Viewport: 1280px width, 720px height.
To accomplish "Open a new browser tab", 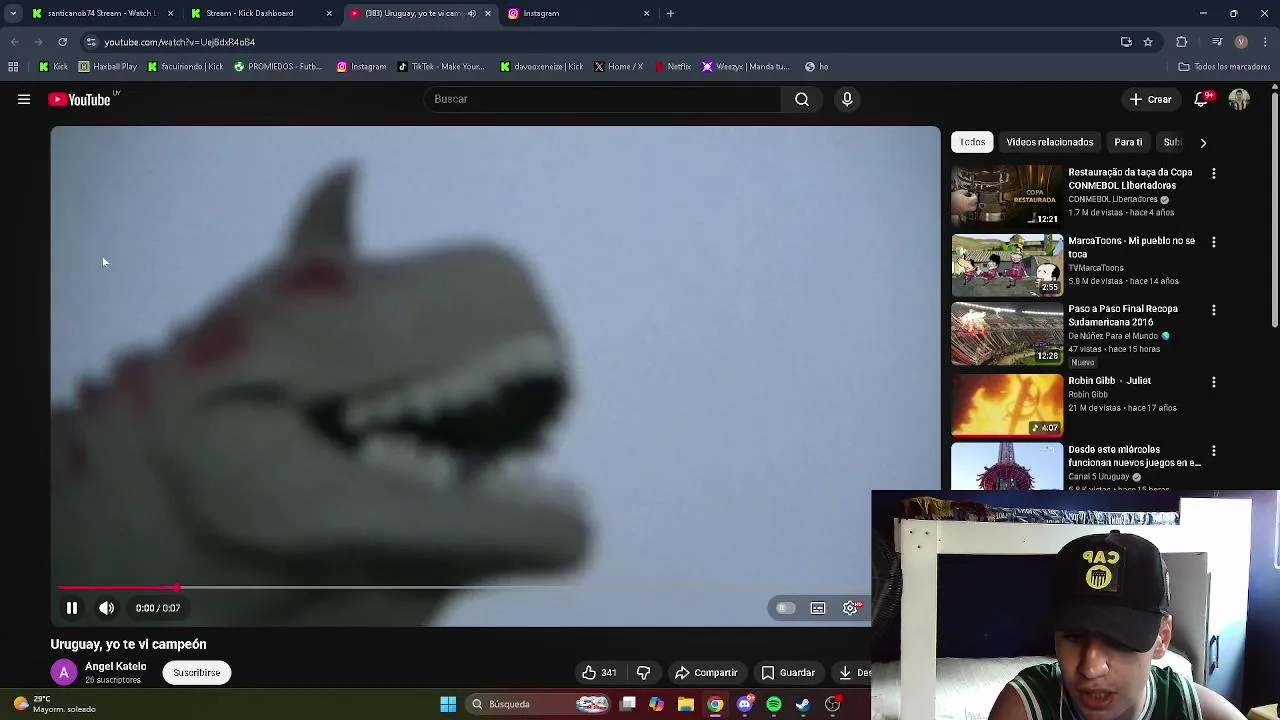I will [671, 13].
